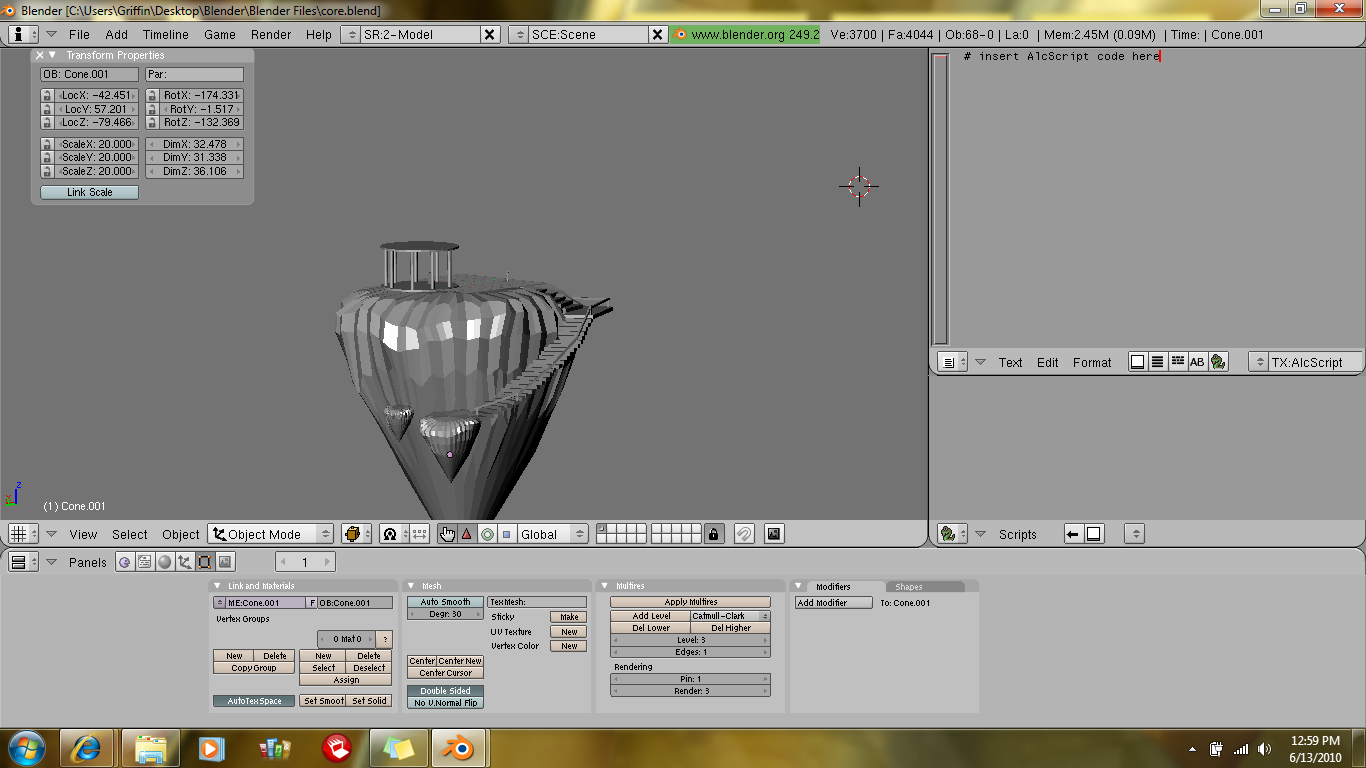Image resolution: width=1366 pixels, height=768 pixels.
Task: Click full-screen icon in Scripts header
Action: point(1094,534)
